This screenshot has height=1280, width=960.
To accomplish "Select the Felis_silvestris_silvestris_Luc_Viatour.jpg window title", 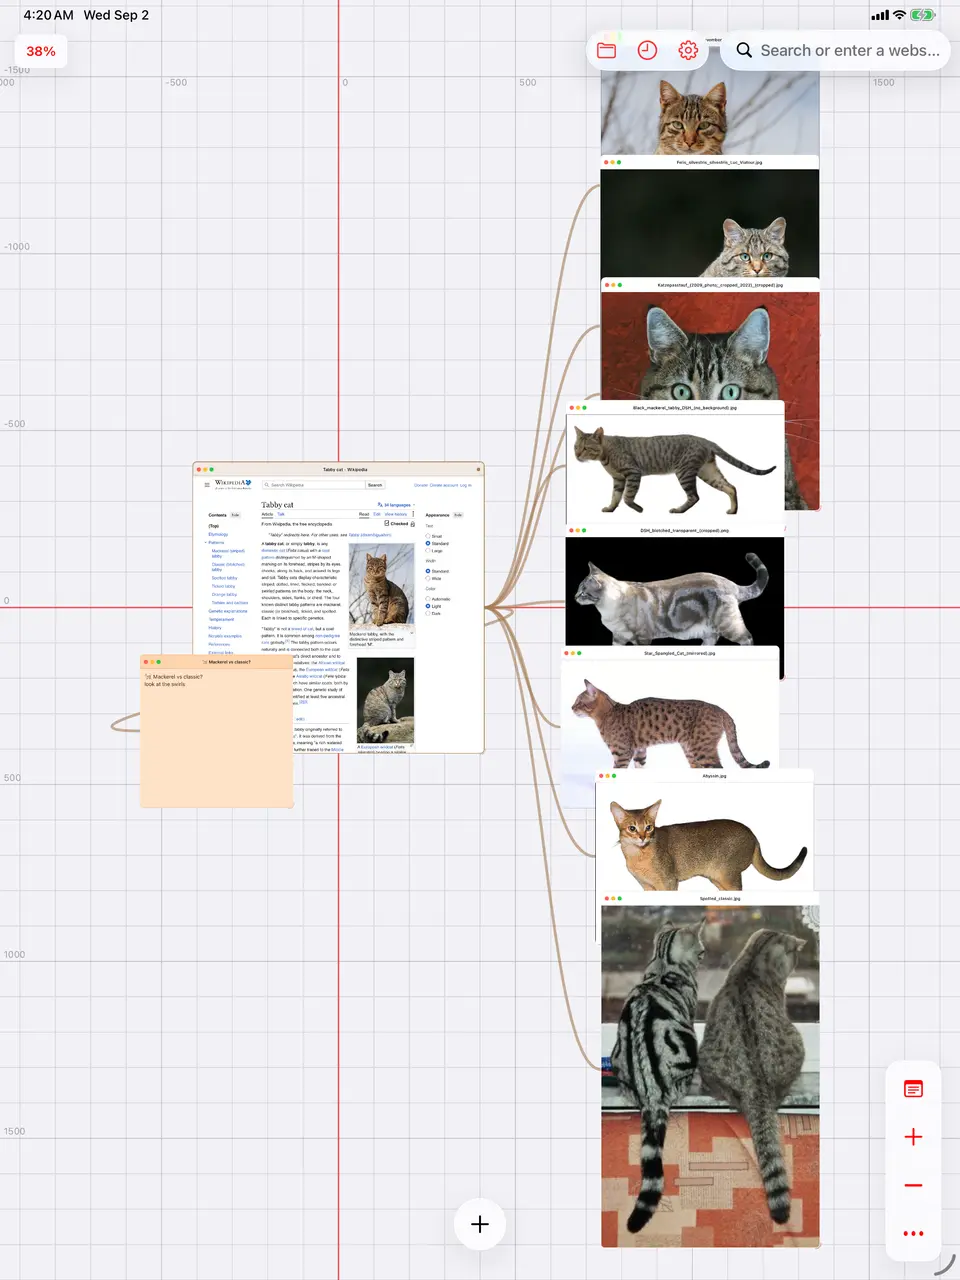I will pyautogui.click(x=719, y=162).
